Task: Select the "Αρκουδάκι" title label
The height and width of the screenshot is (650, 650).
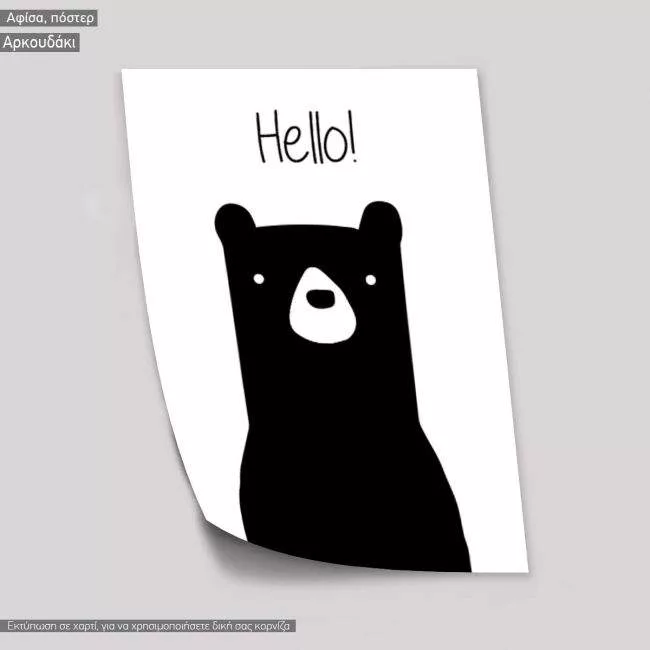Action: pos(39,43)
